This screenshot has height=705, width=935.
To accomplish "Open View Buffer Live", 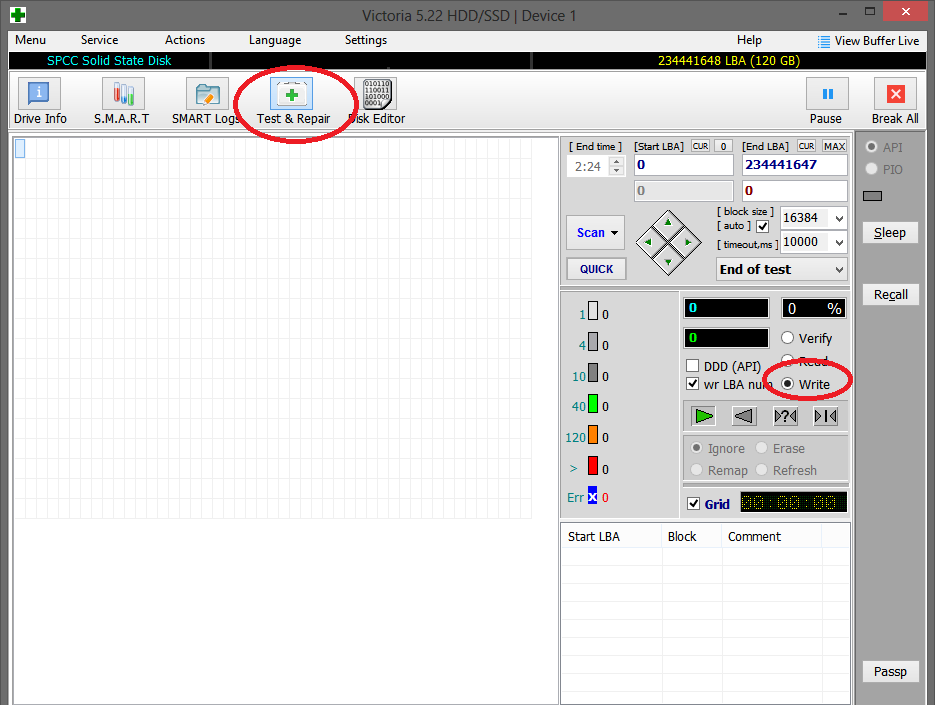I will (869, 41).
